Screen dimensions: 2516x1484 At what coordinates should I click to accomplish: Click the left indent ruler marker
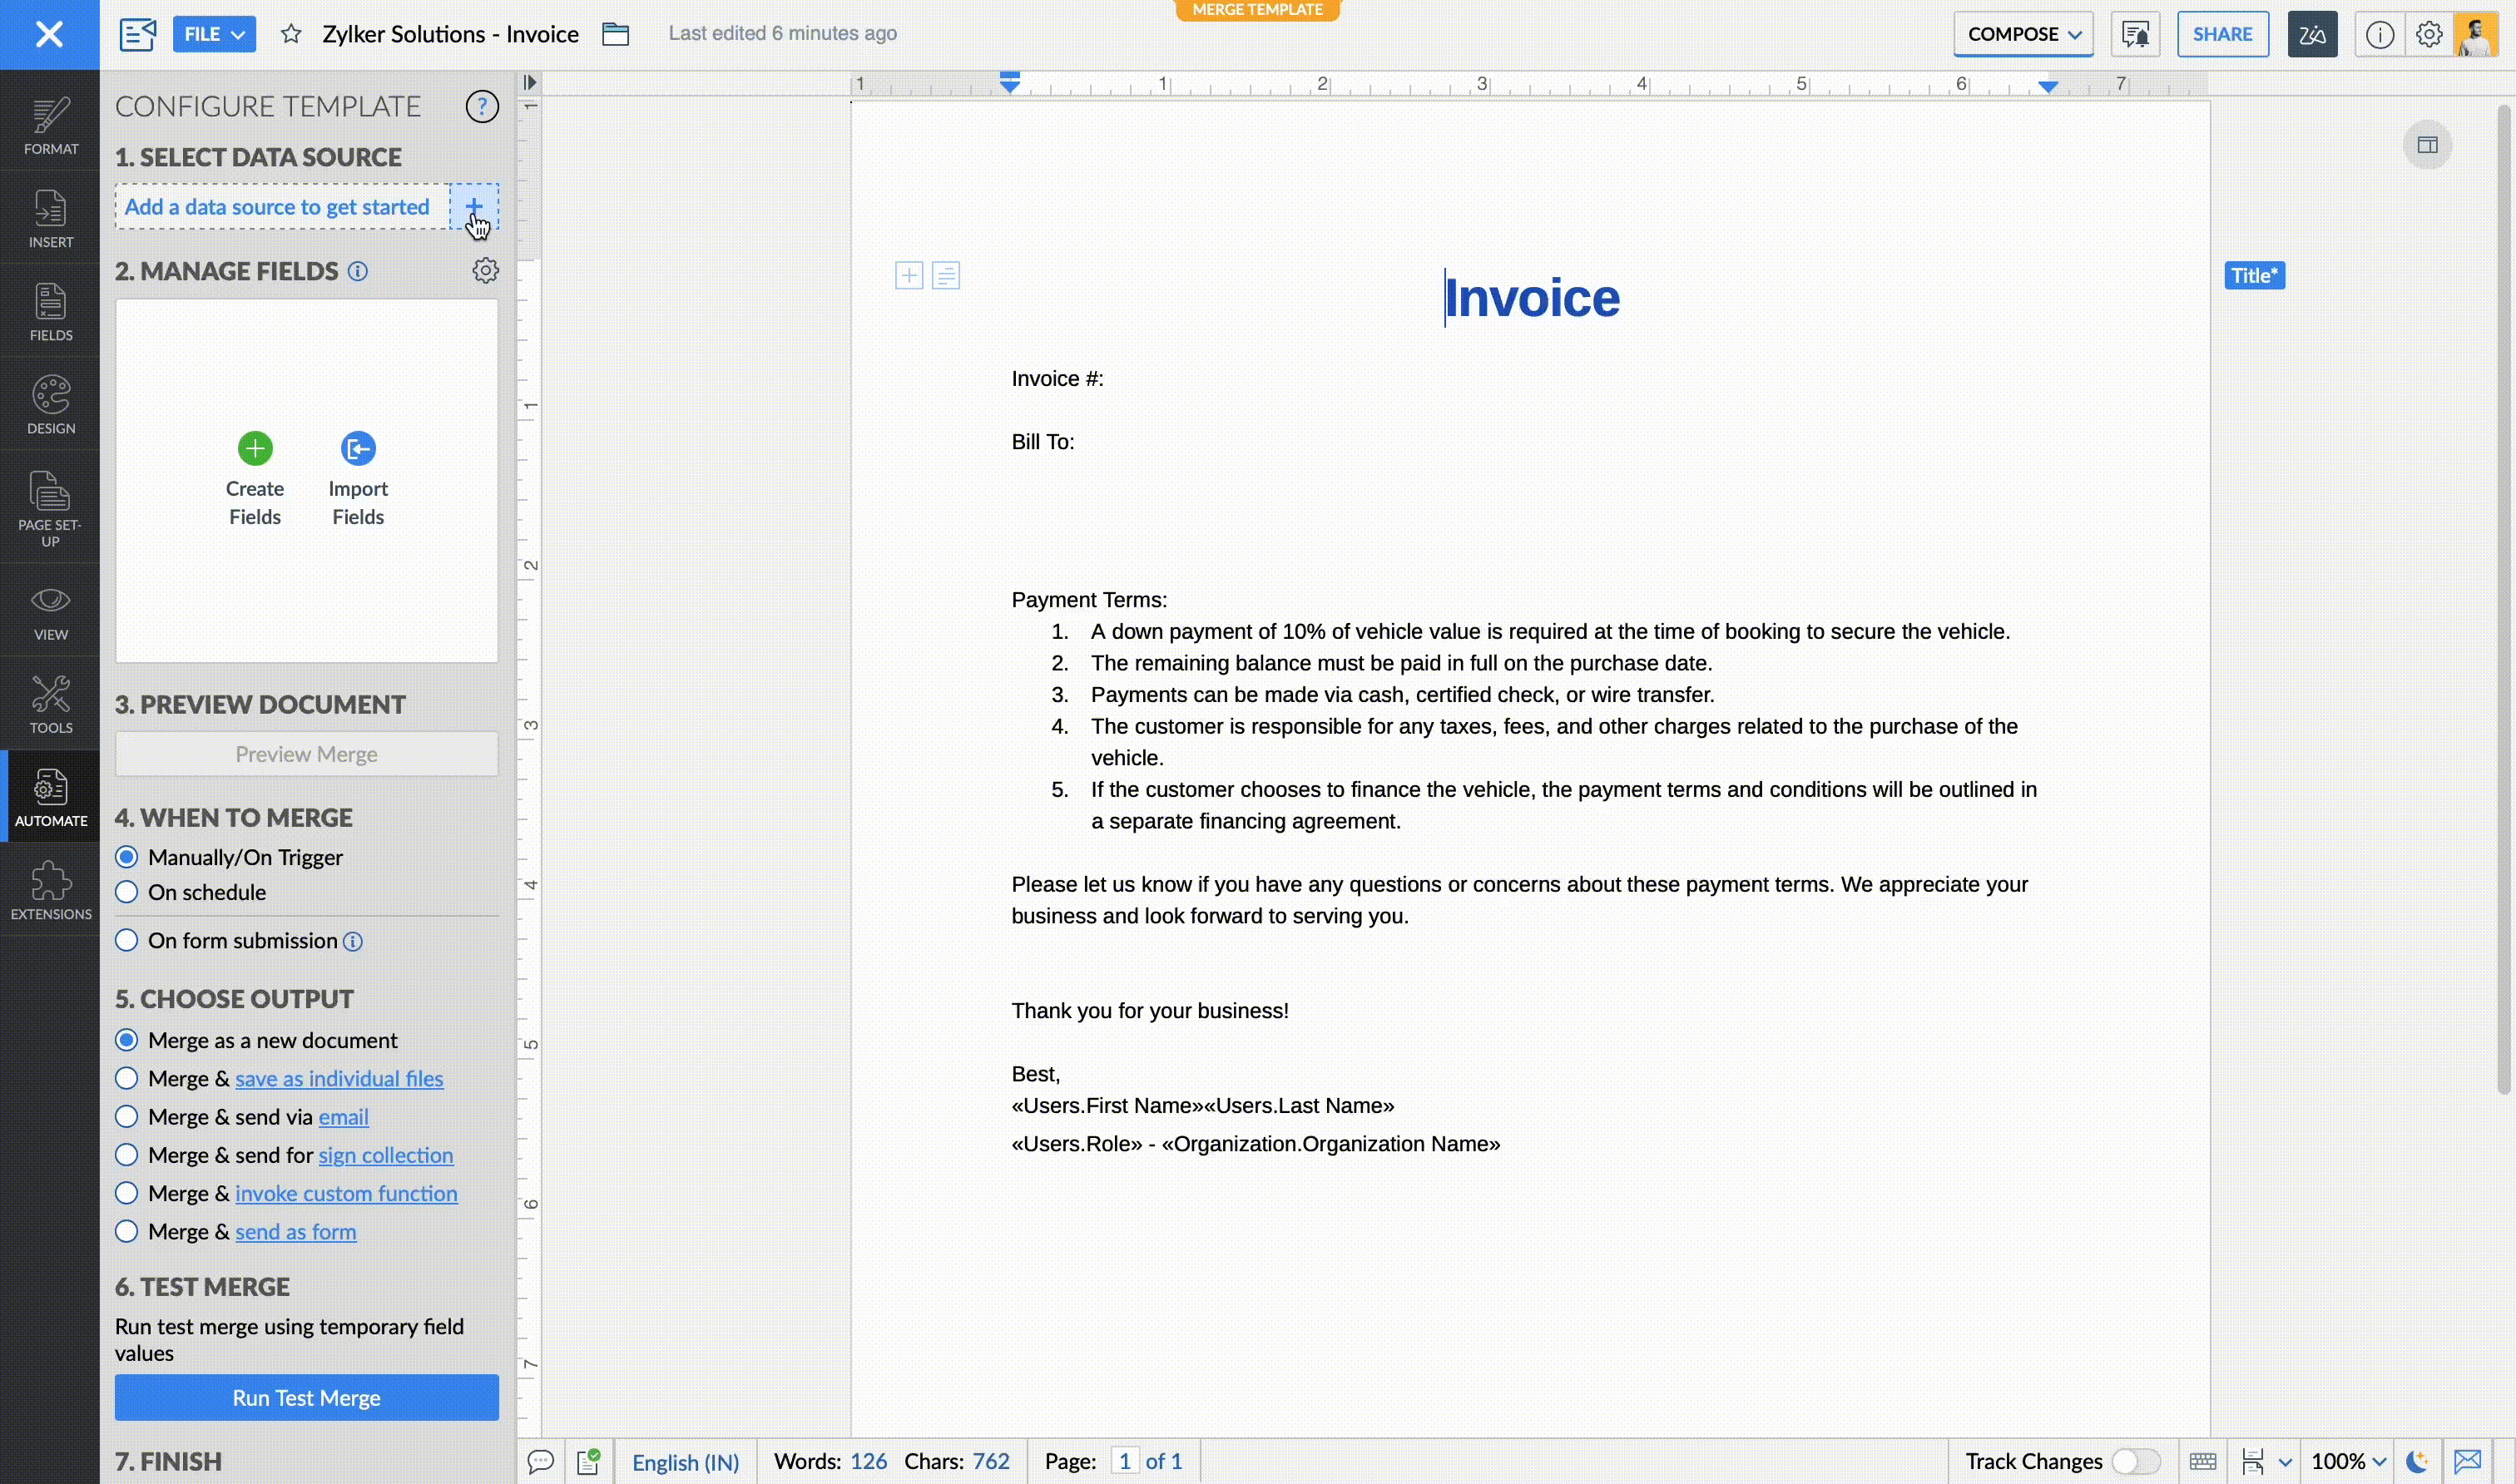pyautogui.click(x=1010, y=83)
